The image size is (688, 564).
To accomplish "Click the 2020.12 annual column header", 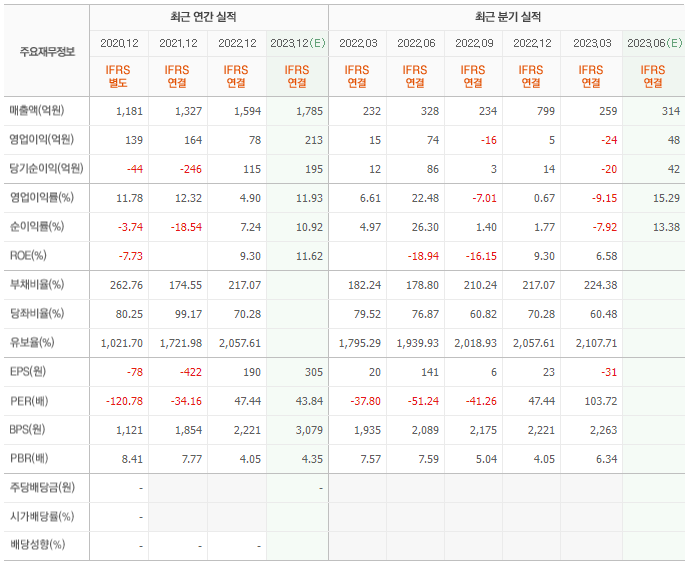I will (119, 43).
